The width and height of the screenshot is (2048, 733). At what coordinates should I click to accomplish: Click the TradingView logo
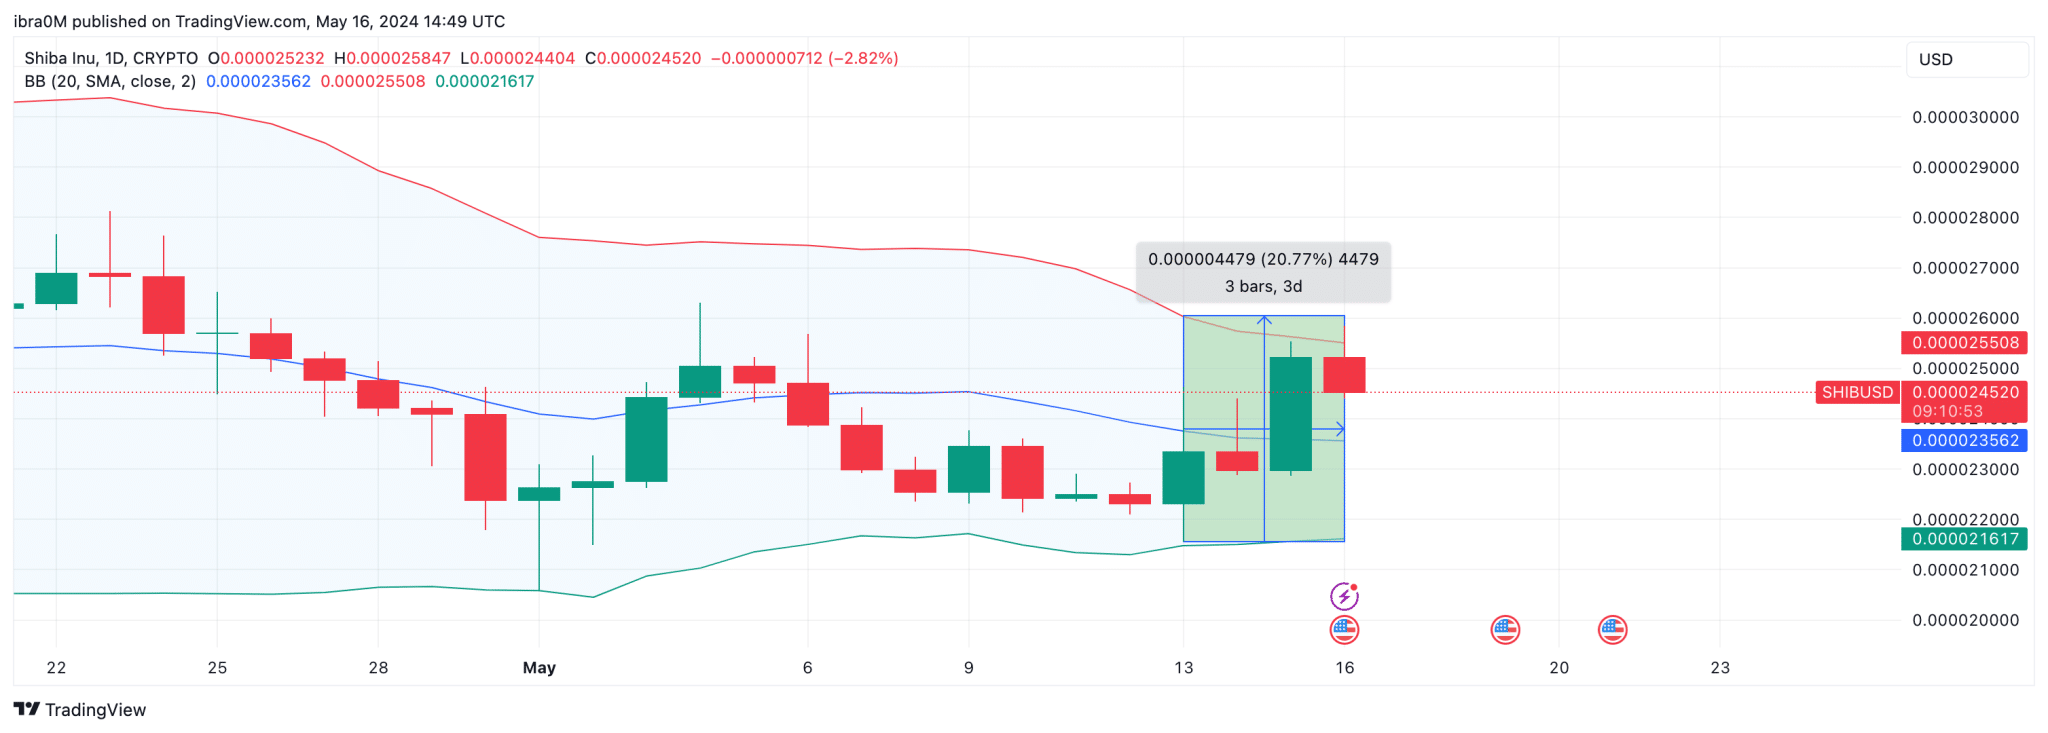click(x=80, y=709)
